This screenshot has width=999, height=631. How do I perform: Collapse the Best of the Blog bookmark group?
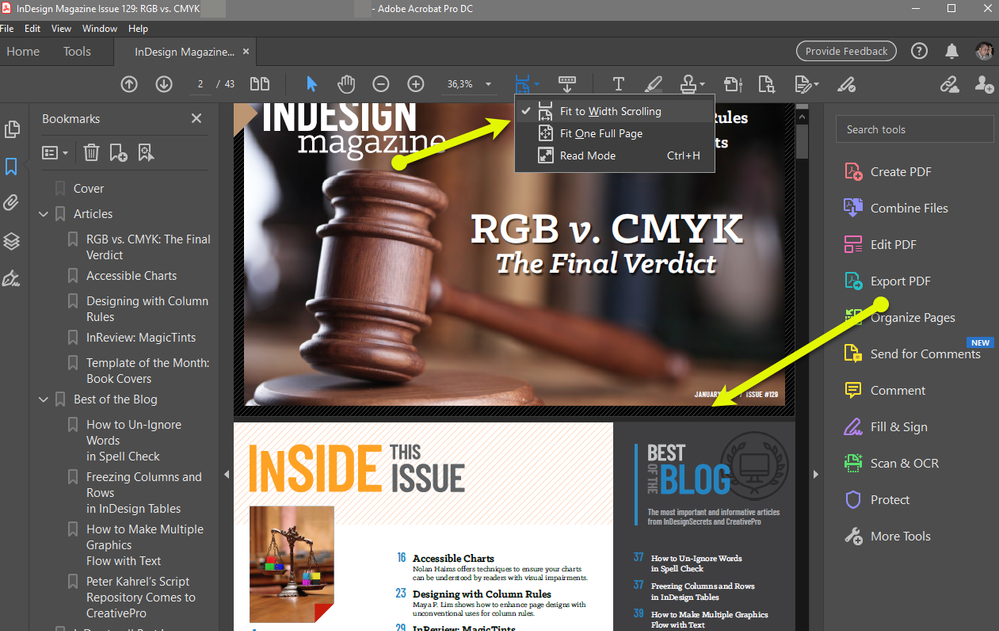click(43, 400)
